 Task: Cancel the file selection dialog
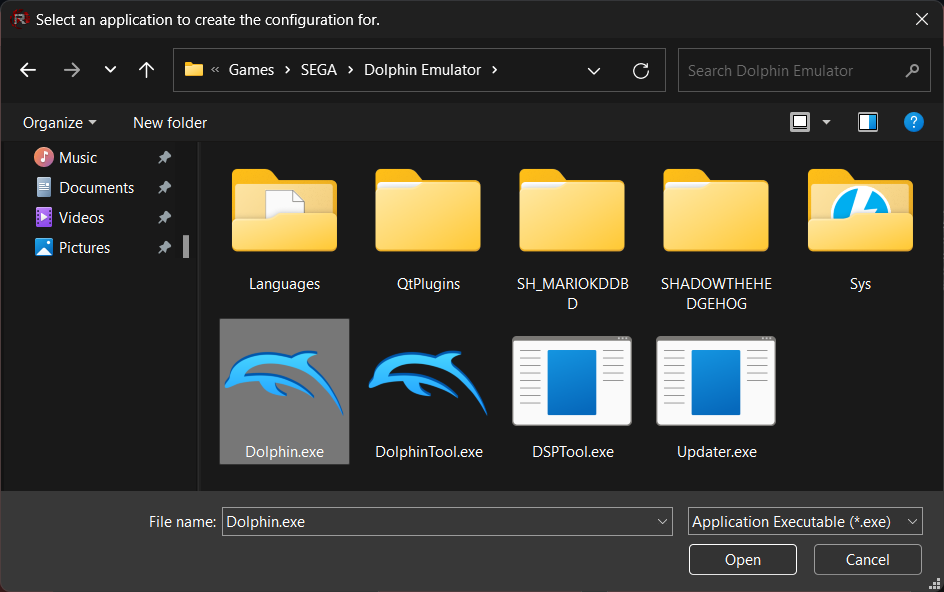(868, 559)
